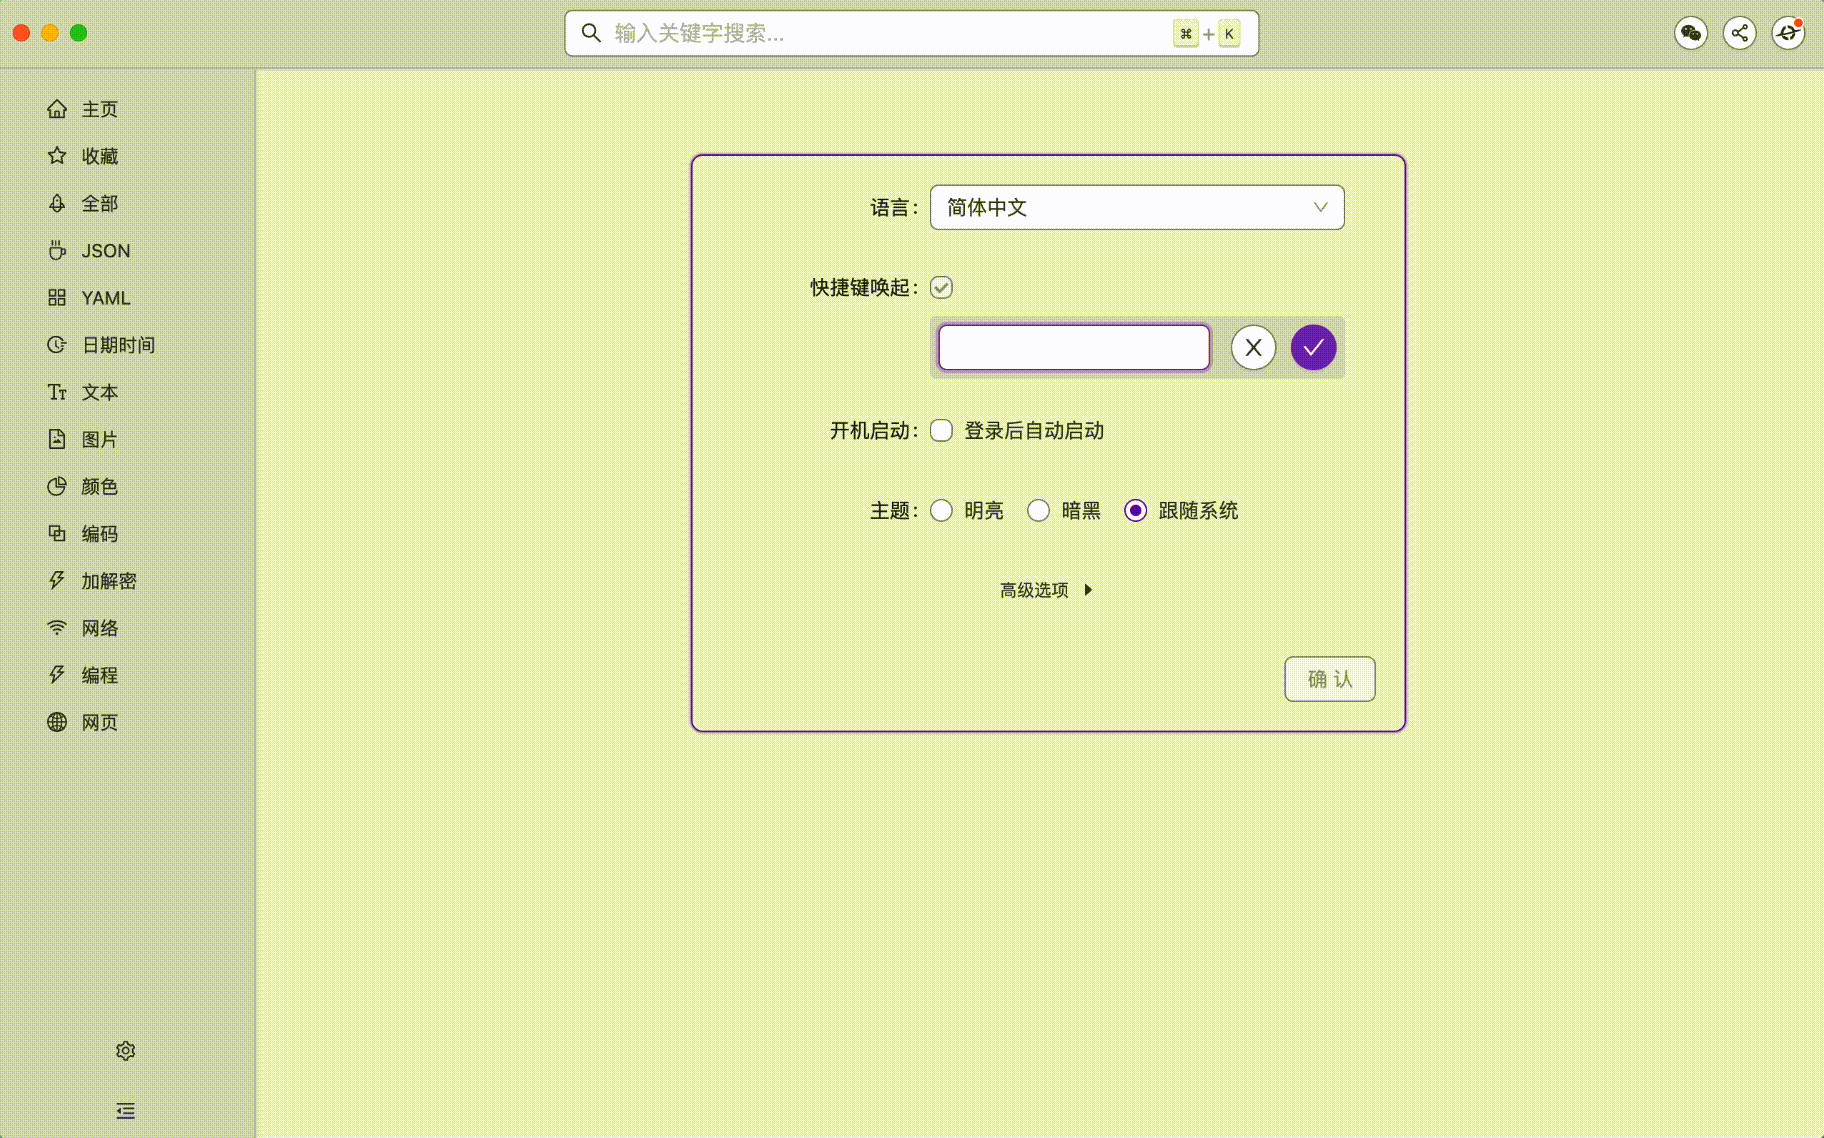Click the 全部 sidebar label

[100, 203]
